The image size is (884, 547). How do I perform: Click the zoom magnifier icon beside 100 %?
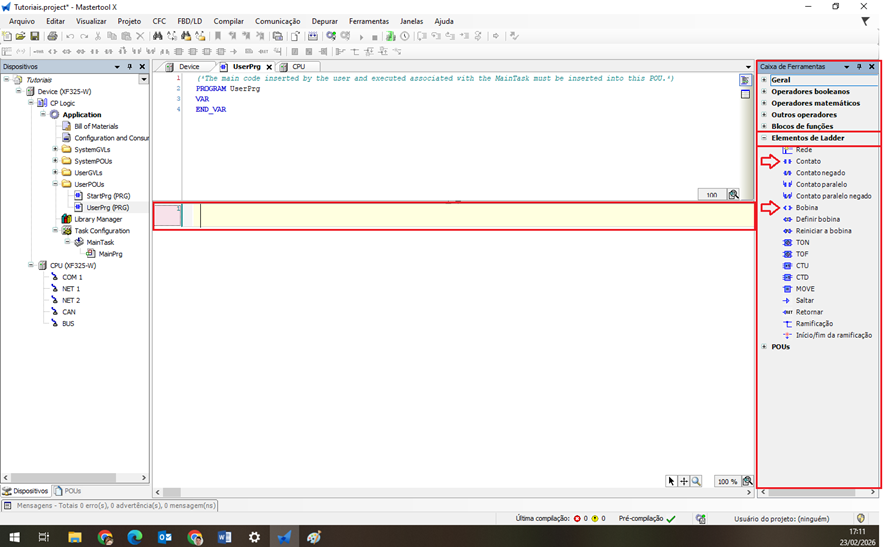point(748,481)
